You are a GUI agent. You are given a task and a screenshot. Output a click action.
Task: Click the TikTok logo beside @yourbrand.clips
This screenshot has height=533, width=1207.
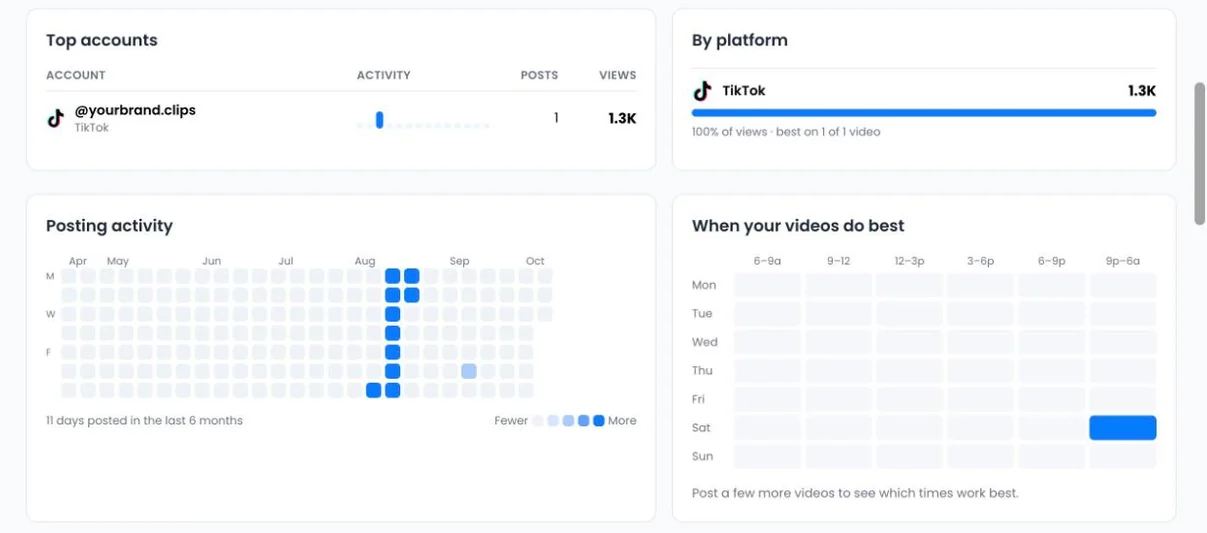[x=56, y=118]
